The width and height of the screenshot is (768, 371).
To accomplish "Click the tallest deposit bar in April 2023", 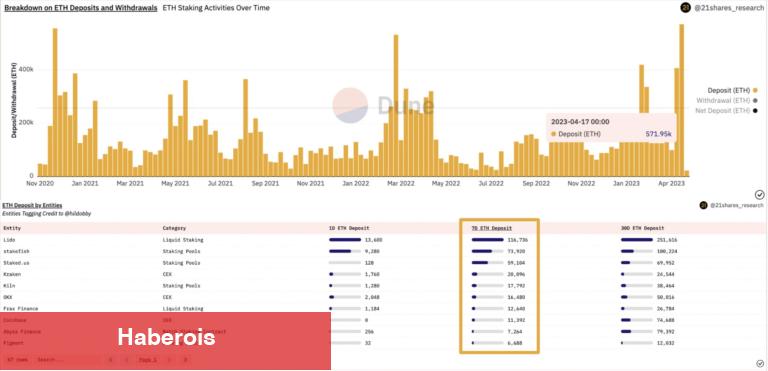I will pyautogui.click(x=681, y=100).
